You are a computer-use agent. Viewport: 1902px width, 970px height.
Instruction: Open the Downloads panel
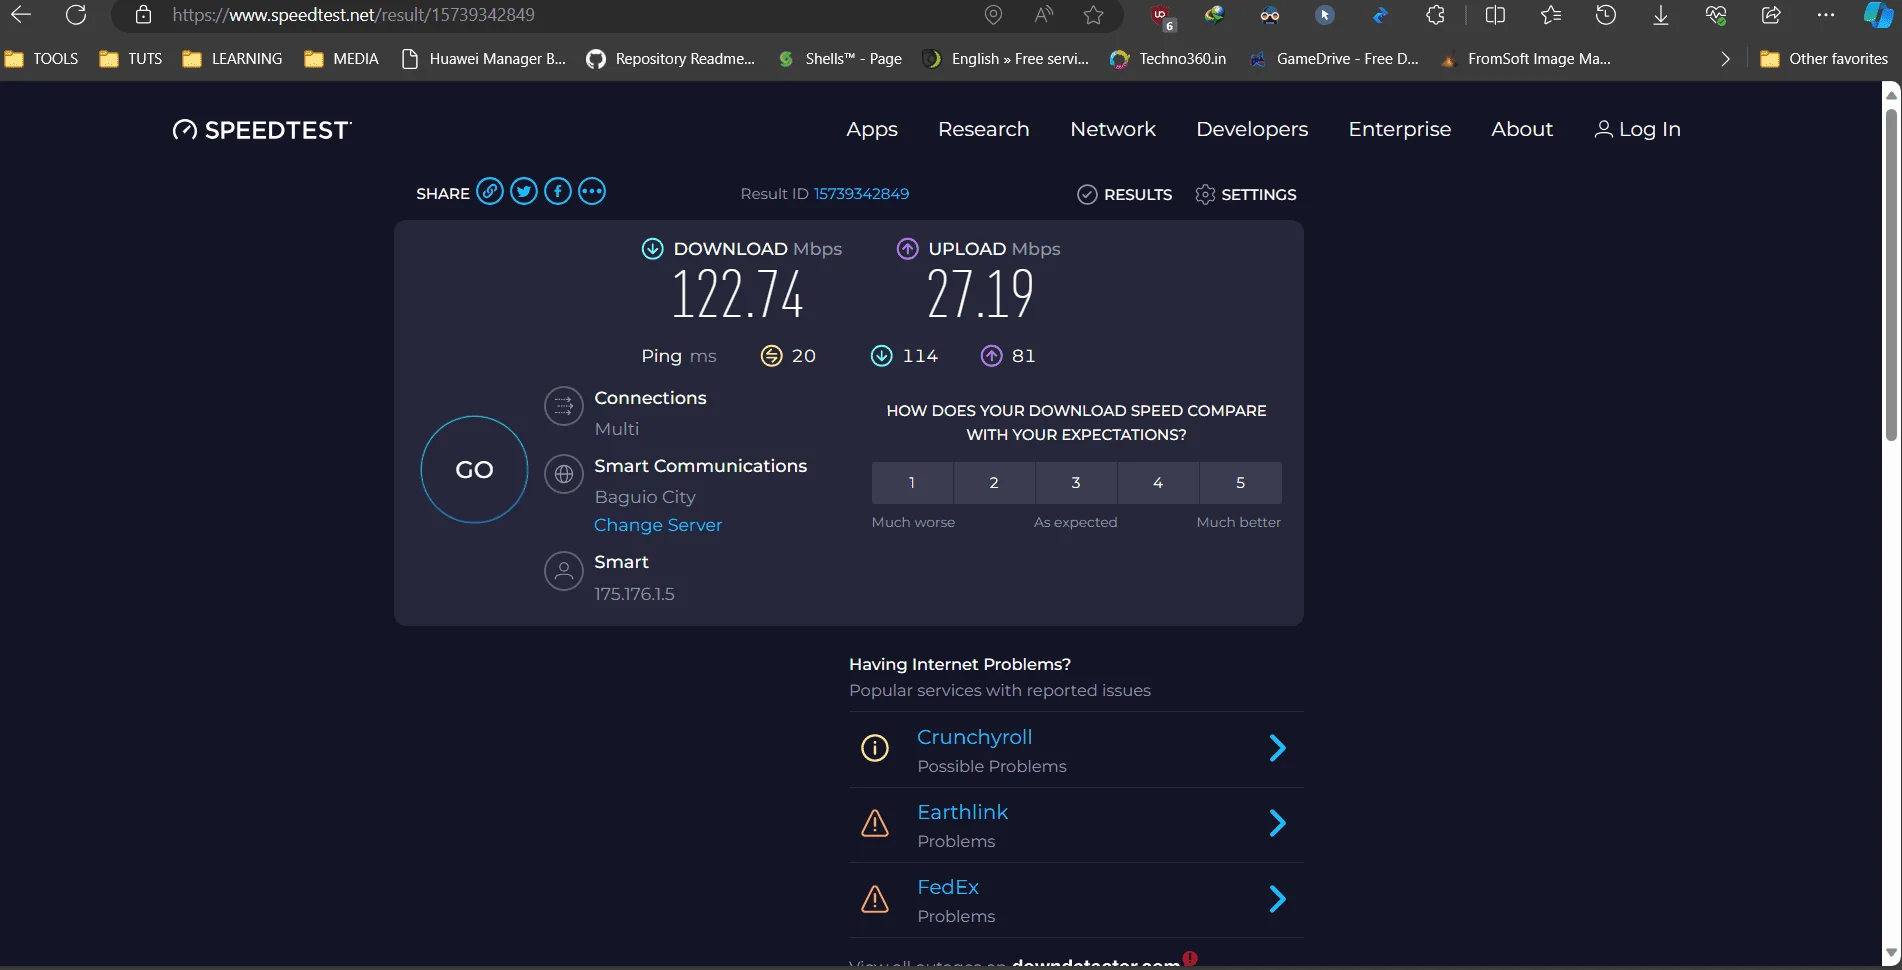pos(1661,15)
